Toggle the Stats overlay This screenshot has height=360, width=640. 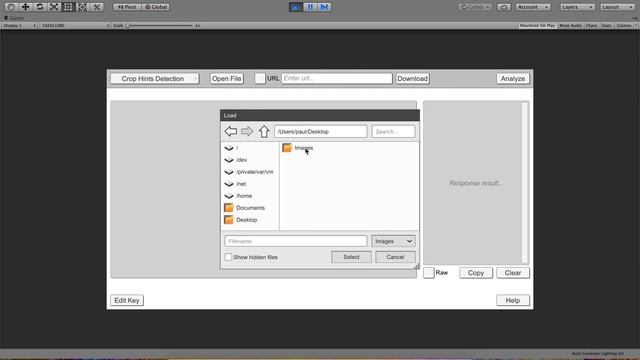607,25
